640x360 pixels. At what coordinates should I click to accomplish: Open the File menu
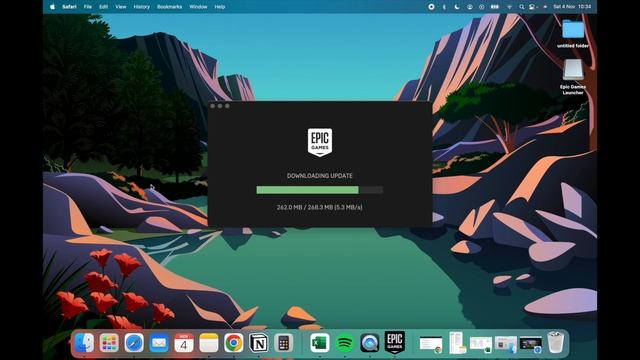88,7
